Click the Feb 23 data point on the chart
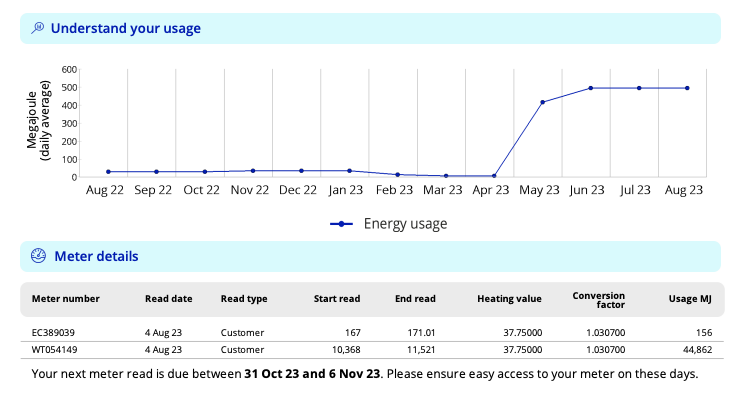Screen dimensions: 739x396 398,174
